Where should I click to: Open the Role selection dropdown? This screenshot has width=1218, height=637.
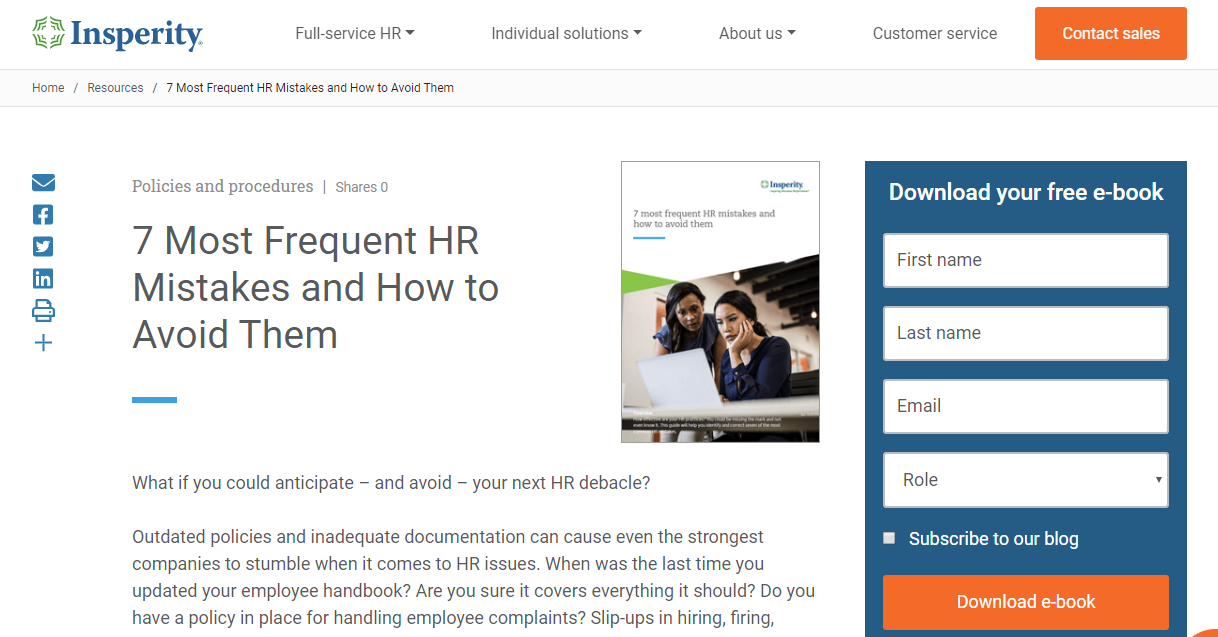tap(1025, 480)
